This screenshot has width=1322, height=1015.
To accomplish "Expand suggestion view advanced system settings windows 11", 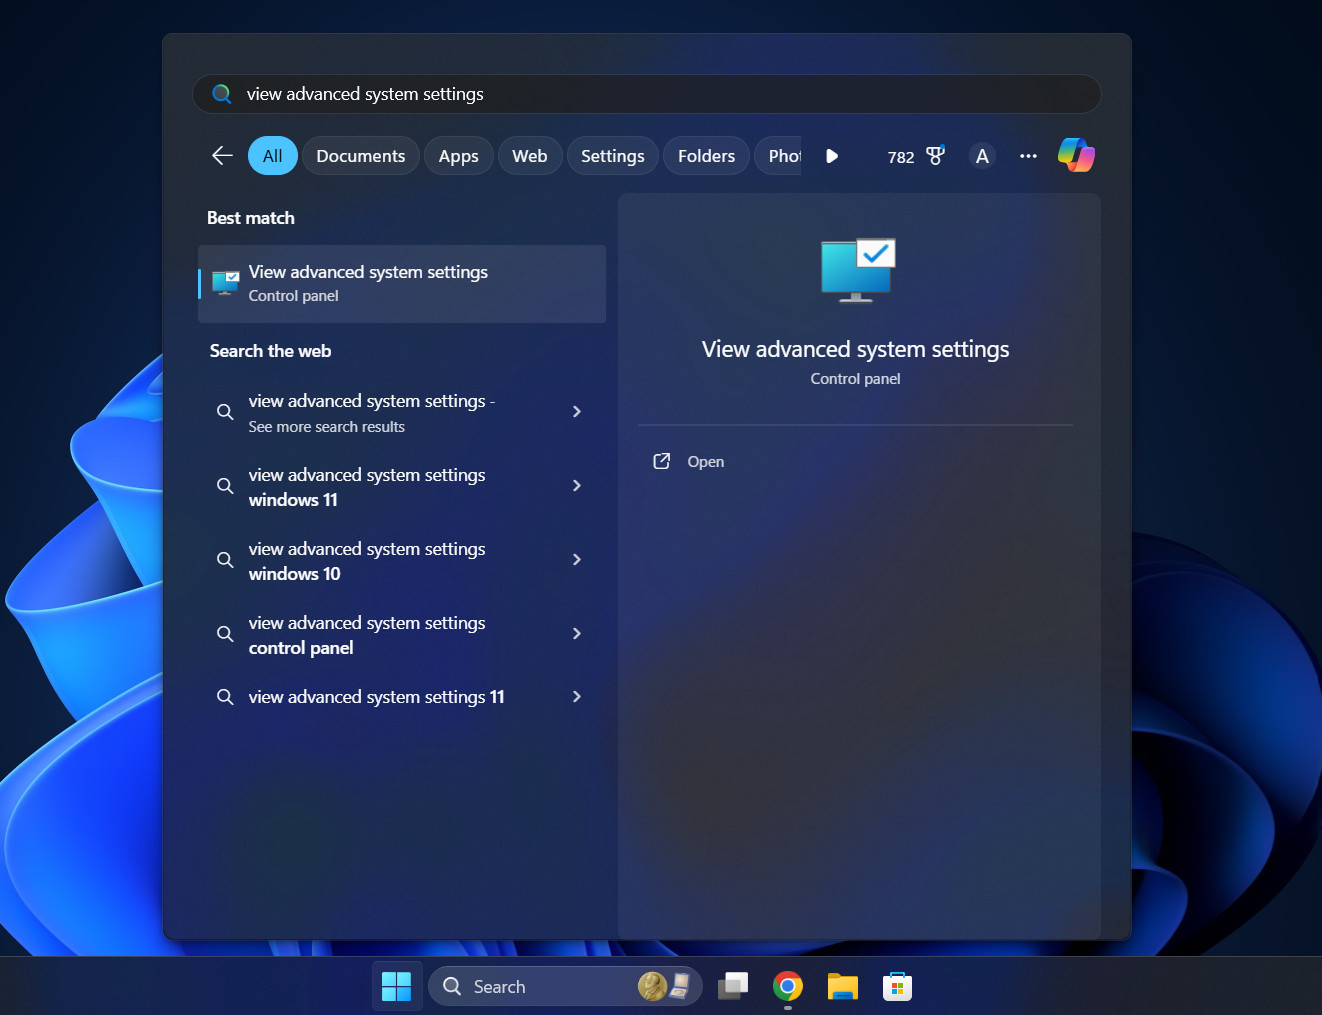I will pyautogui.click(x=577, y=486).
